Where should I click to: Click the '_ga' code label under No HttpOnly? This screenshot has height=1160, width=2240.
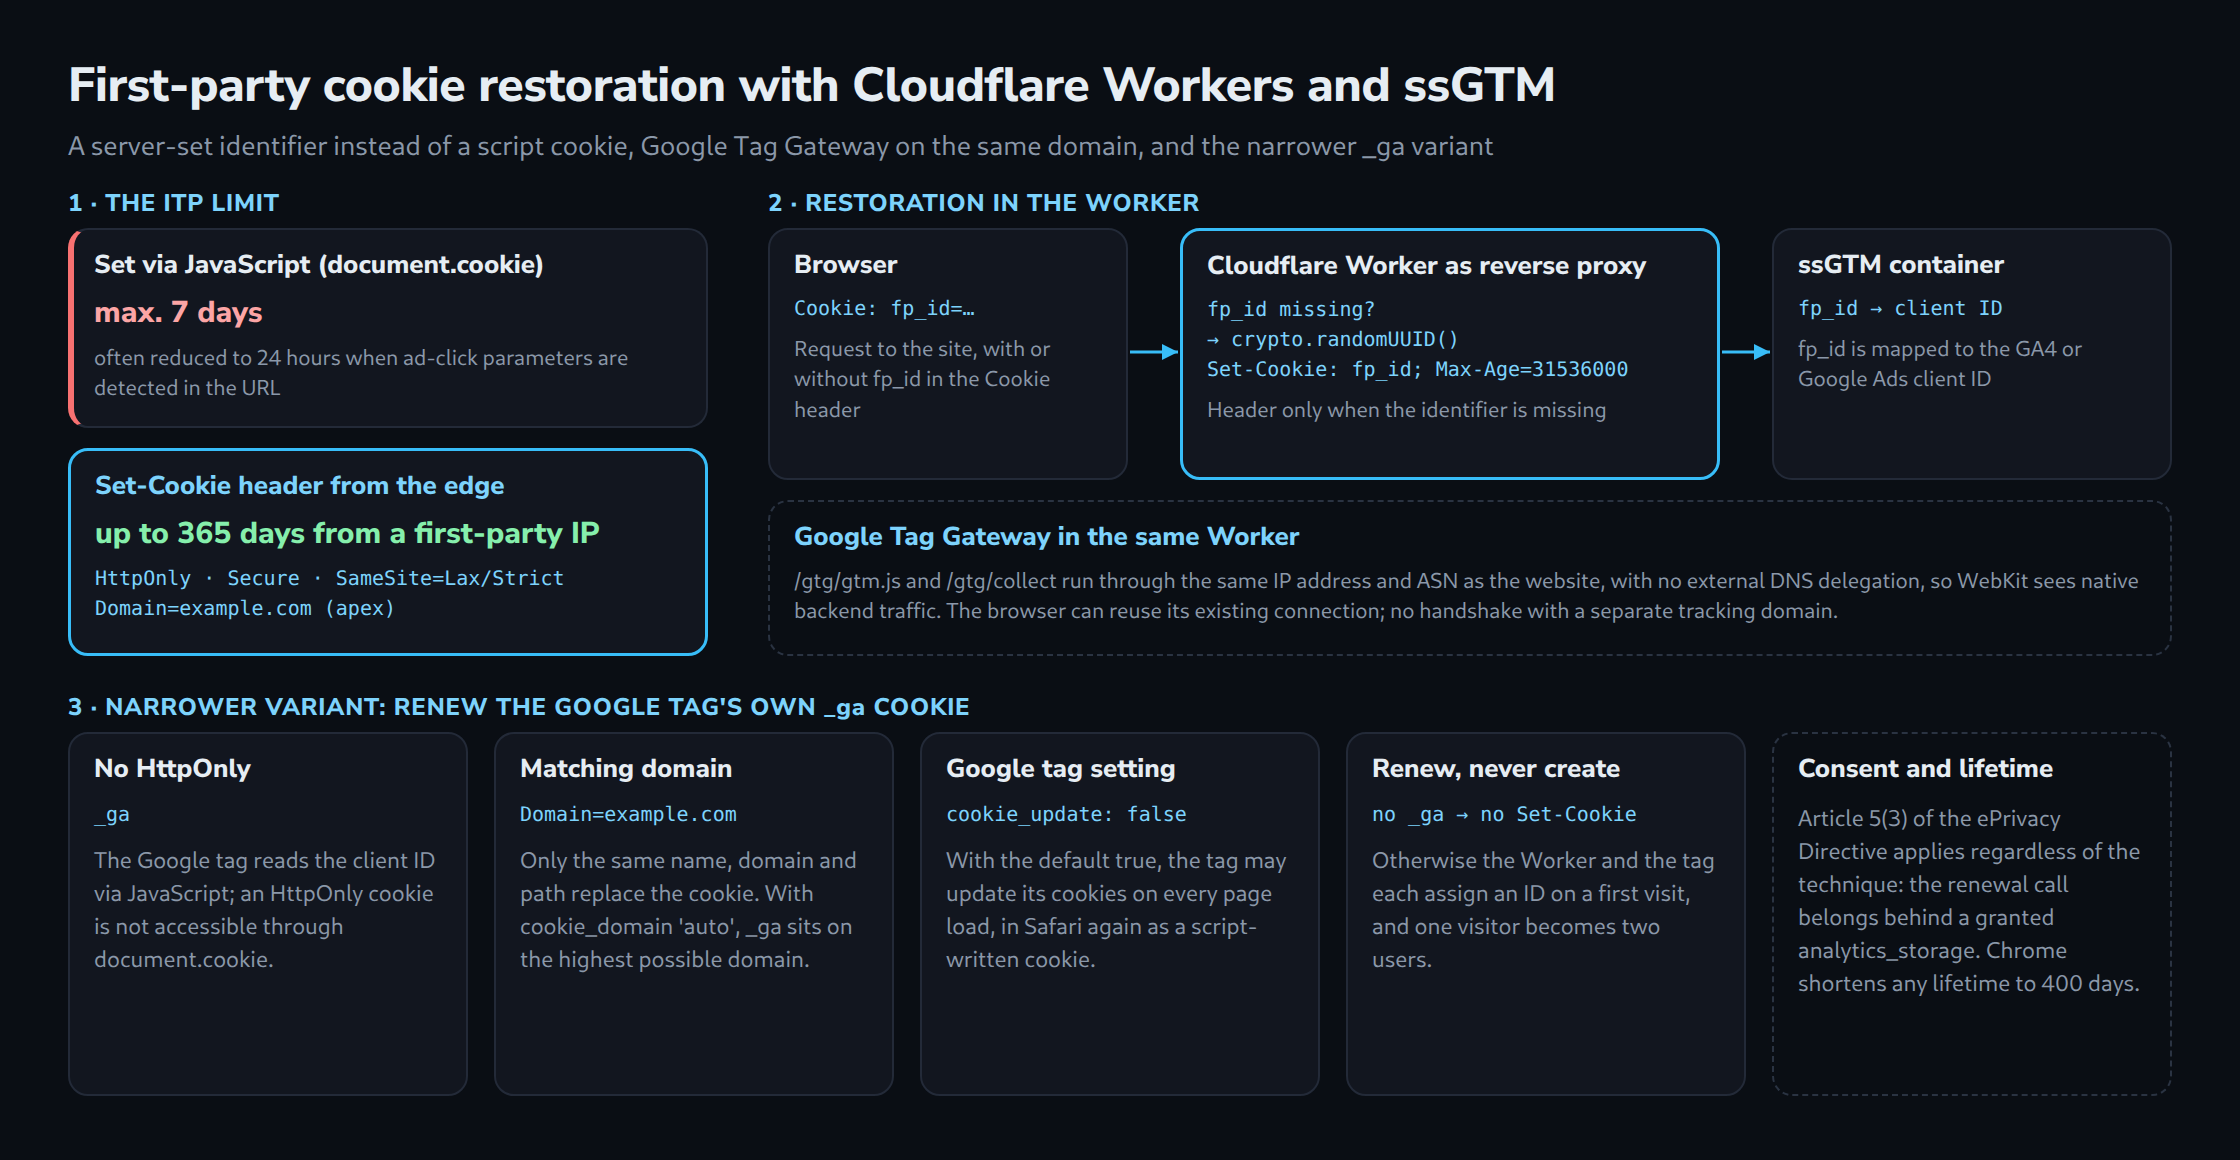point(112,814)
